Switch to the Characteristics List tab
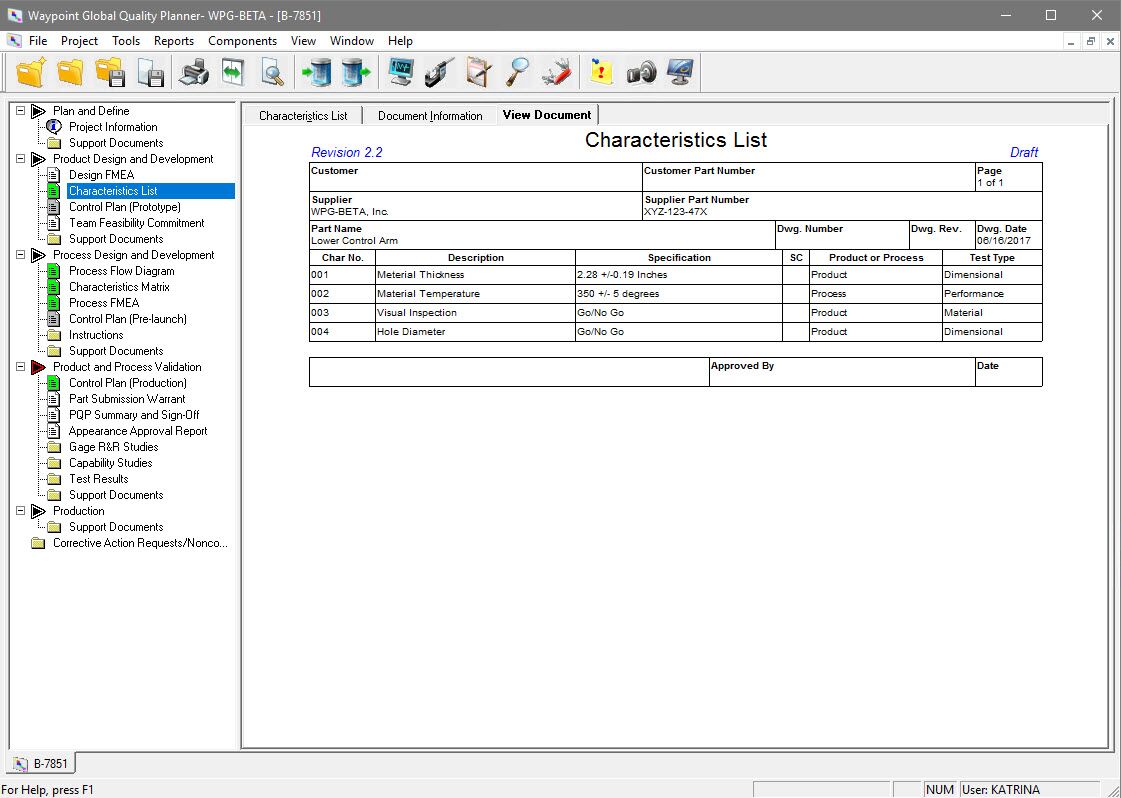Image resolution: width=1121 pixels, height=798 pixels. pos(303,116)
